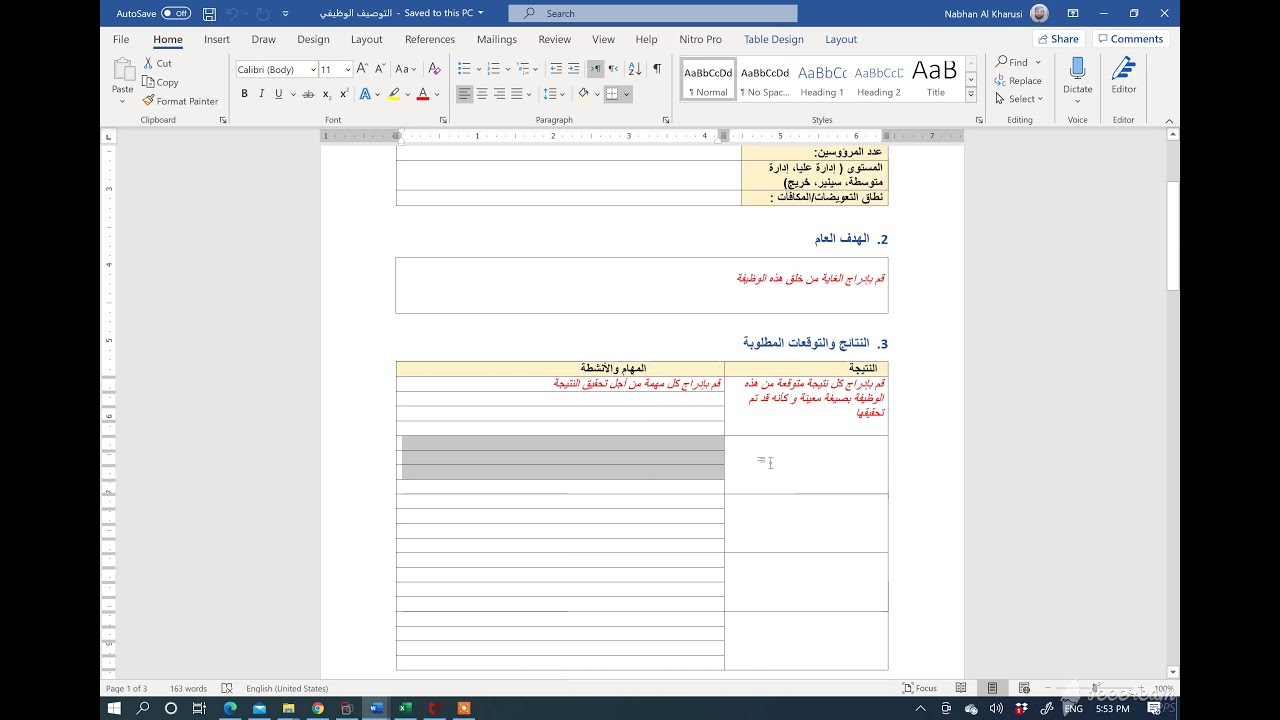This screenshot has width=1280, height=720.
Task: Click Focus in status bar
Action: coord(920,688)
